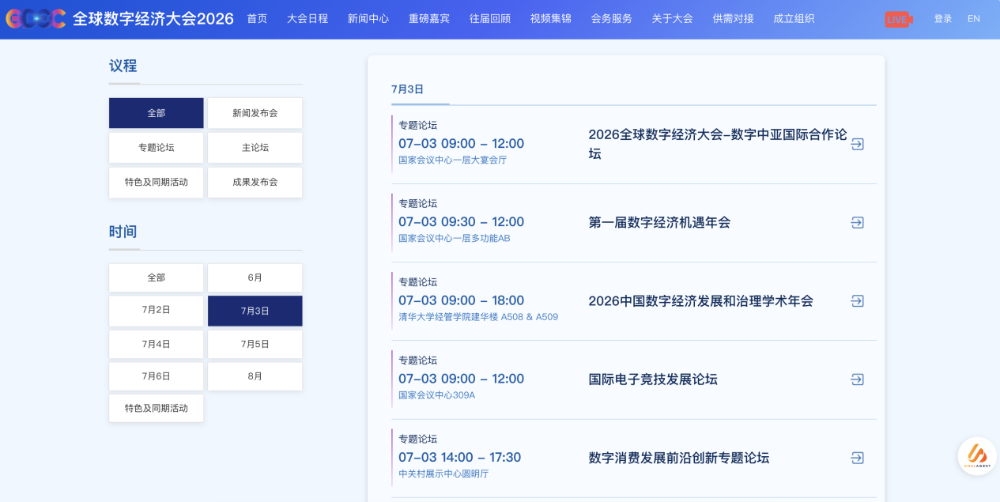Click the time 07-03 09:30 – 12:00
The height and width of the screenshot is (502, 1000).
click(x=461, y=222)
